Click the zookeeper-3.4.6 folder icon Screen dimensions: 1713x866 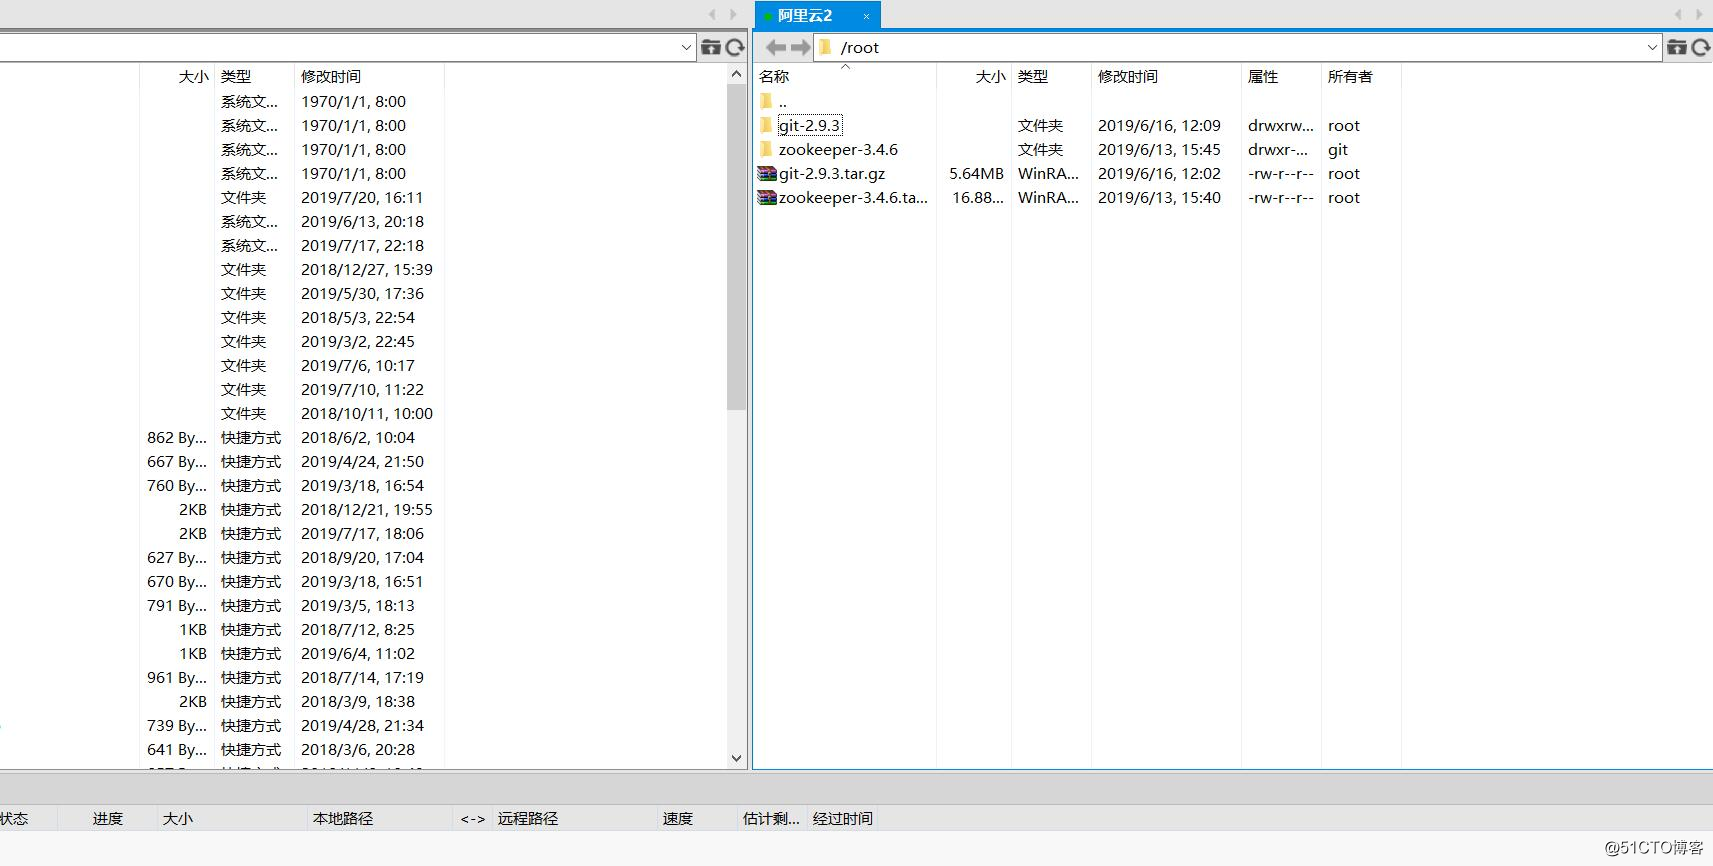767,149
